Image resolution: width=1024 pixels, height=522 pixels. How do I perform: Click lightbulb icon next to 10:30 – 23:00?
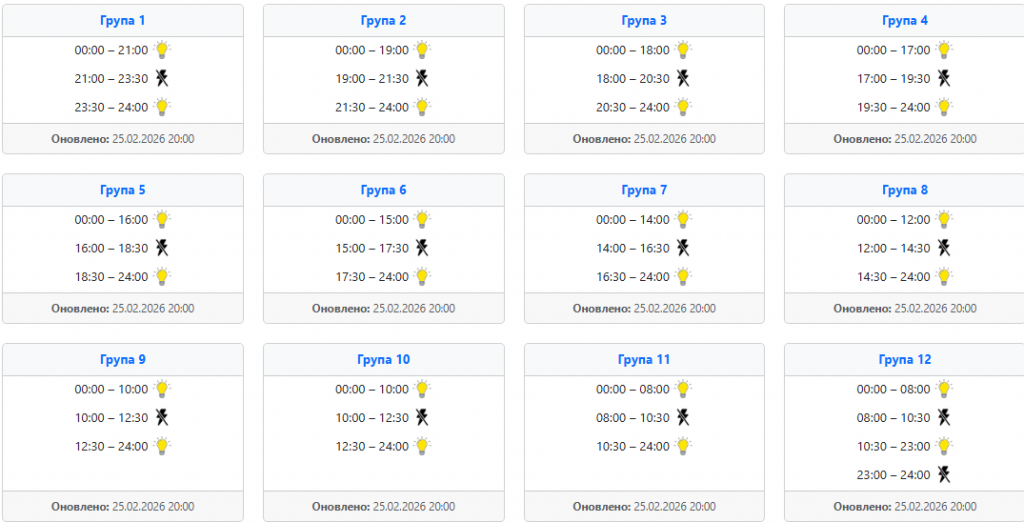tap(944, 446)
